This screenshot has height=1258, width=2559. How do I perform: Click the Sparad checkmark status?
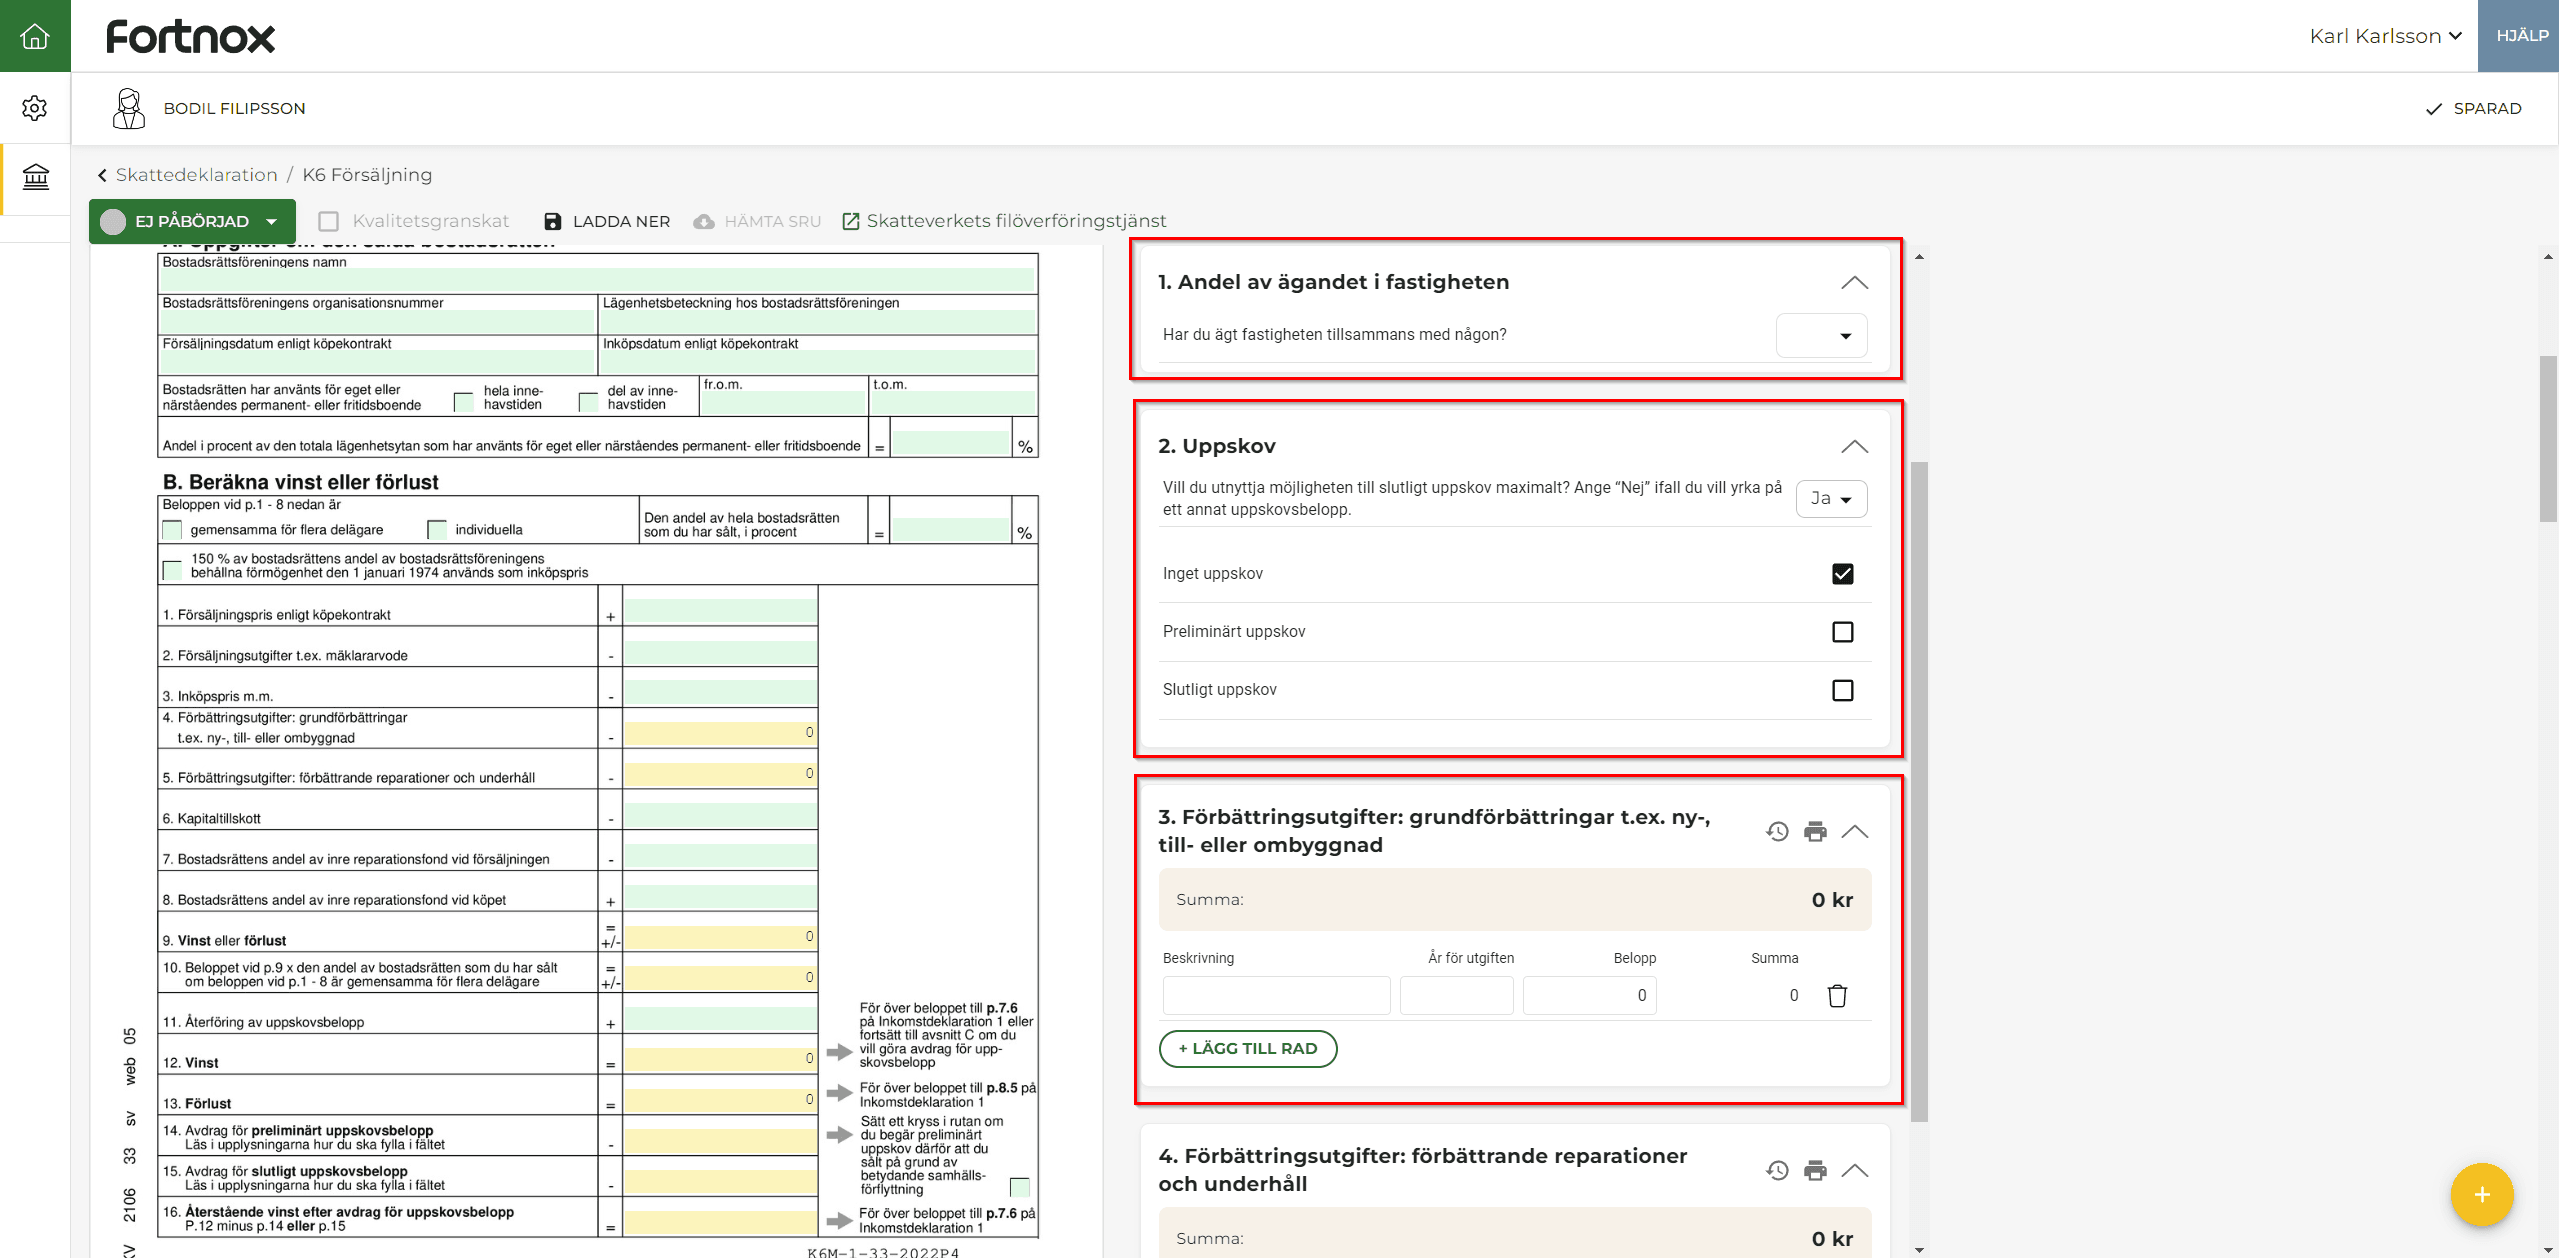coord(2473,108)
